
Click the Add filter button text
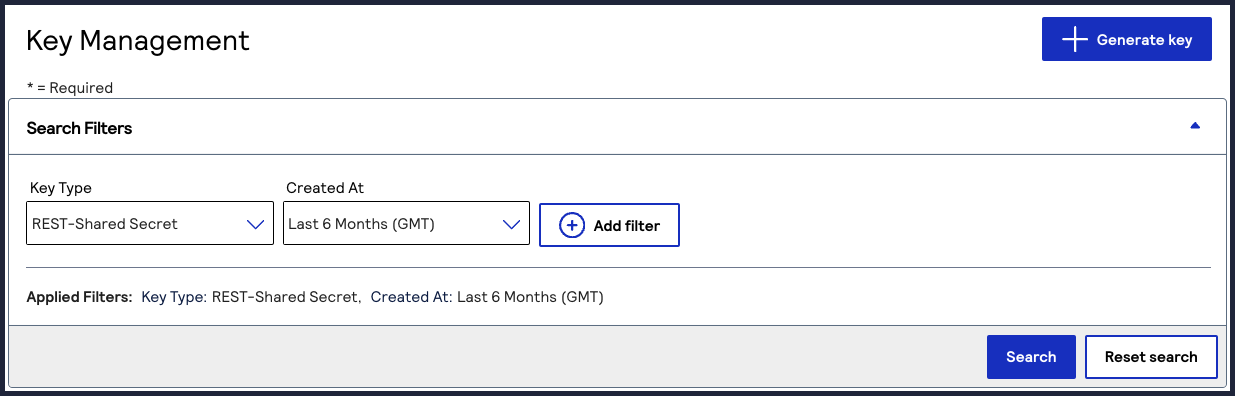pyautogui.click(x=627, y=226)
